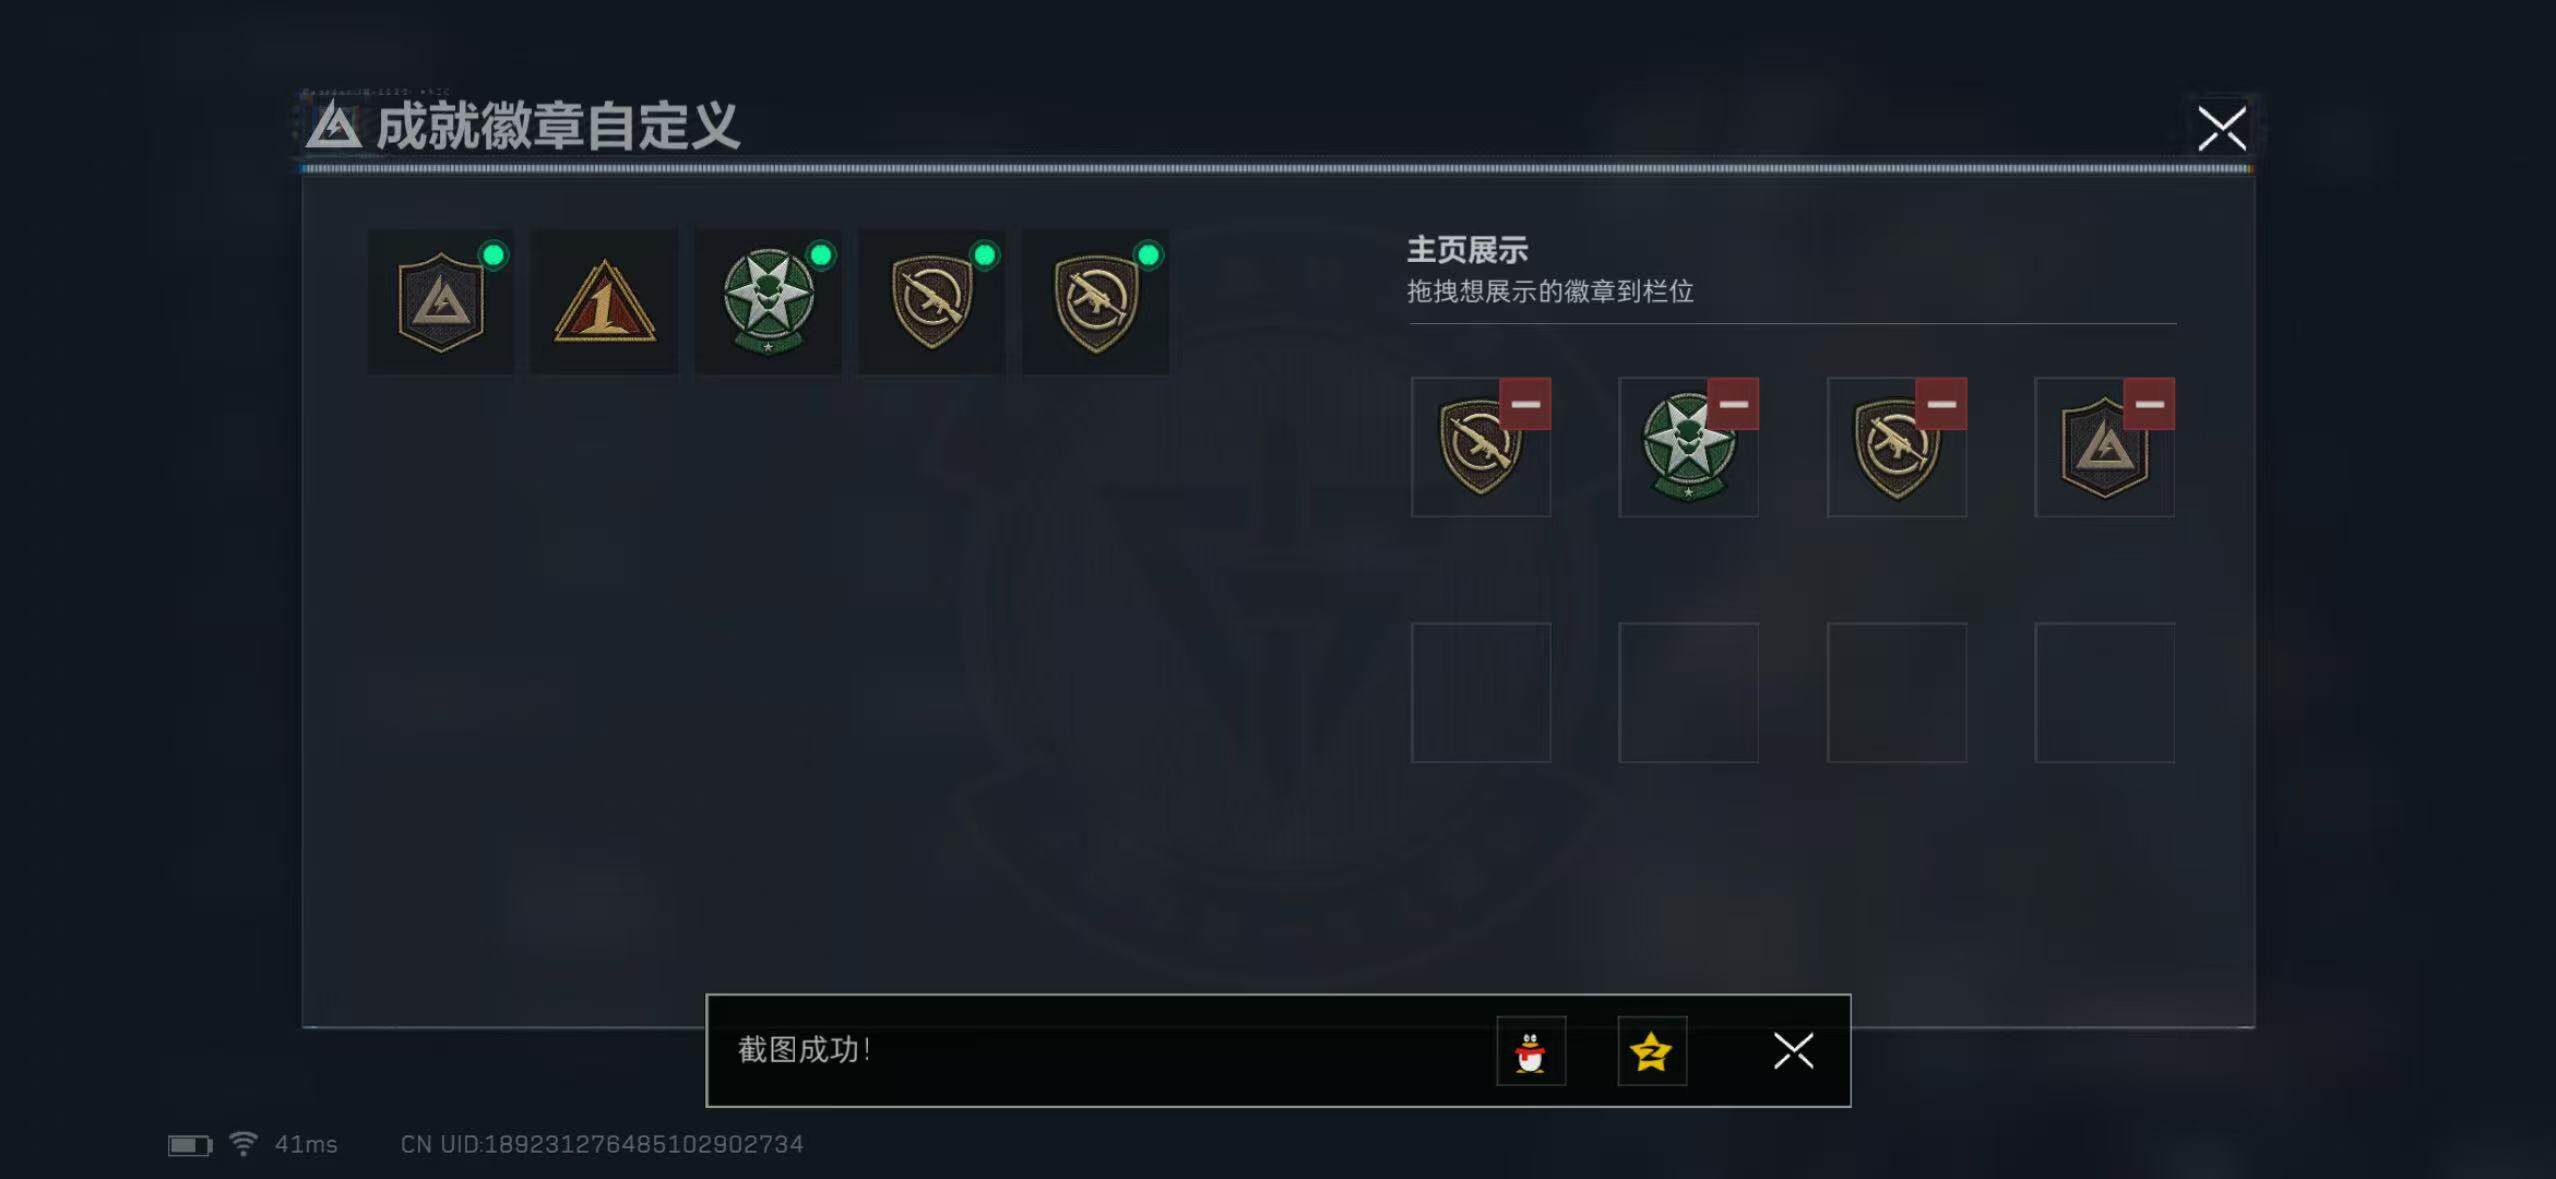Remove displayed triangle shield badge with minus

(2149, 404)
